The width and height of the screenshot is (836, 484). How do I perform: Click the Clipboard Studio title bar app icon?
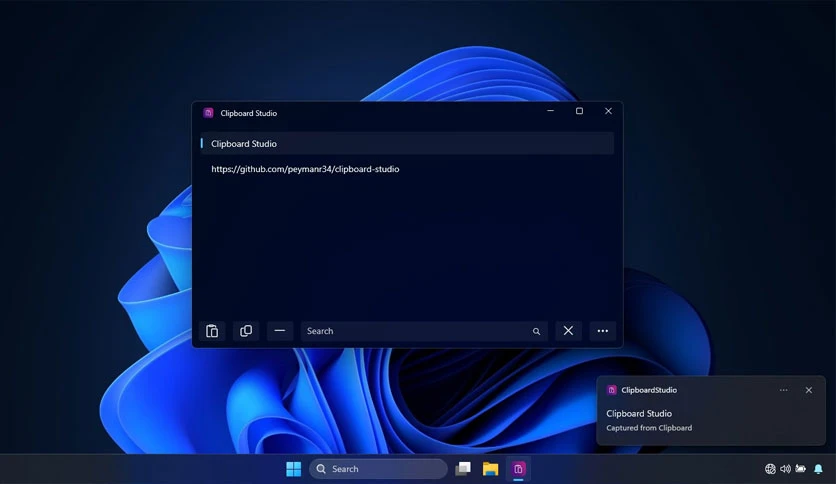pyautogui.click(x=208, y=113)
